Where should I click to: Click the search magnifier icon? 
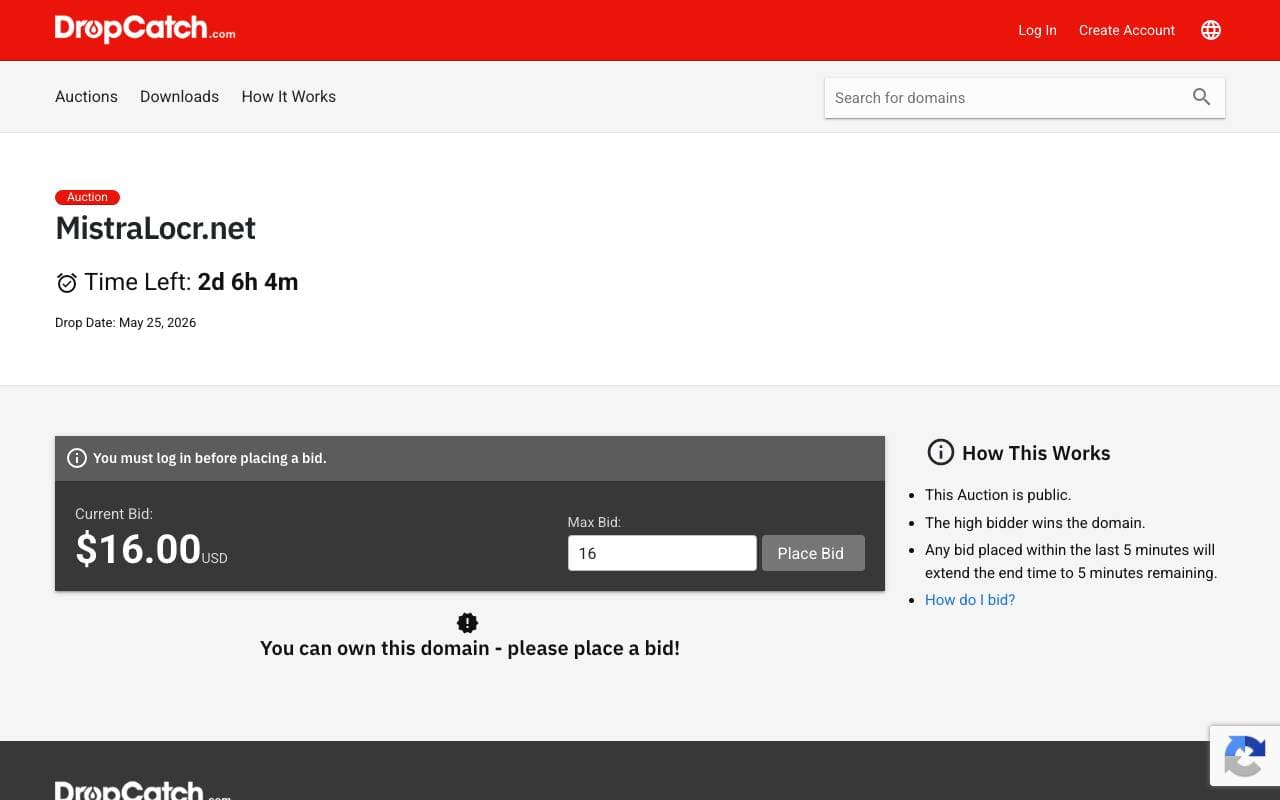[x=1202, y=97]
